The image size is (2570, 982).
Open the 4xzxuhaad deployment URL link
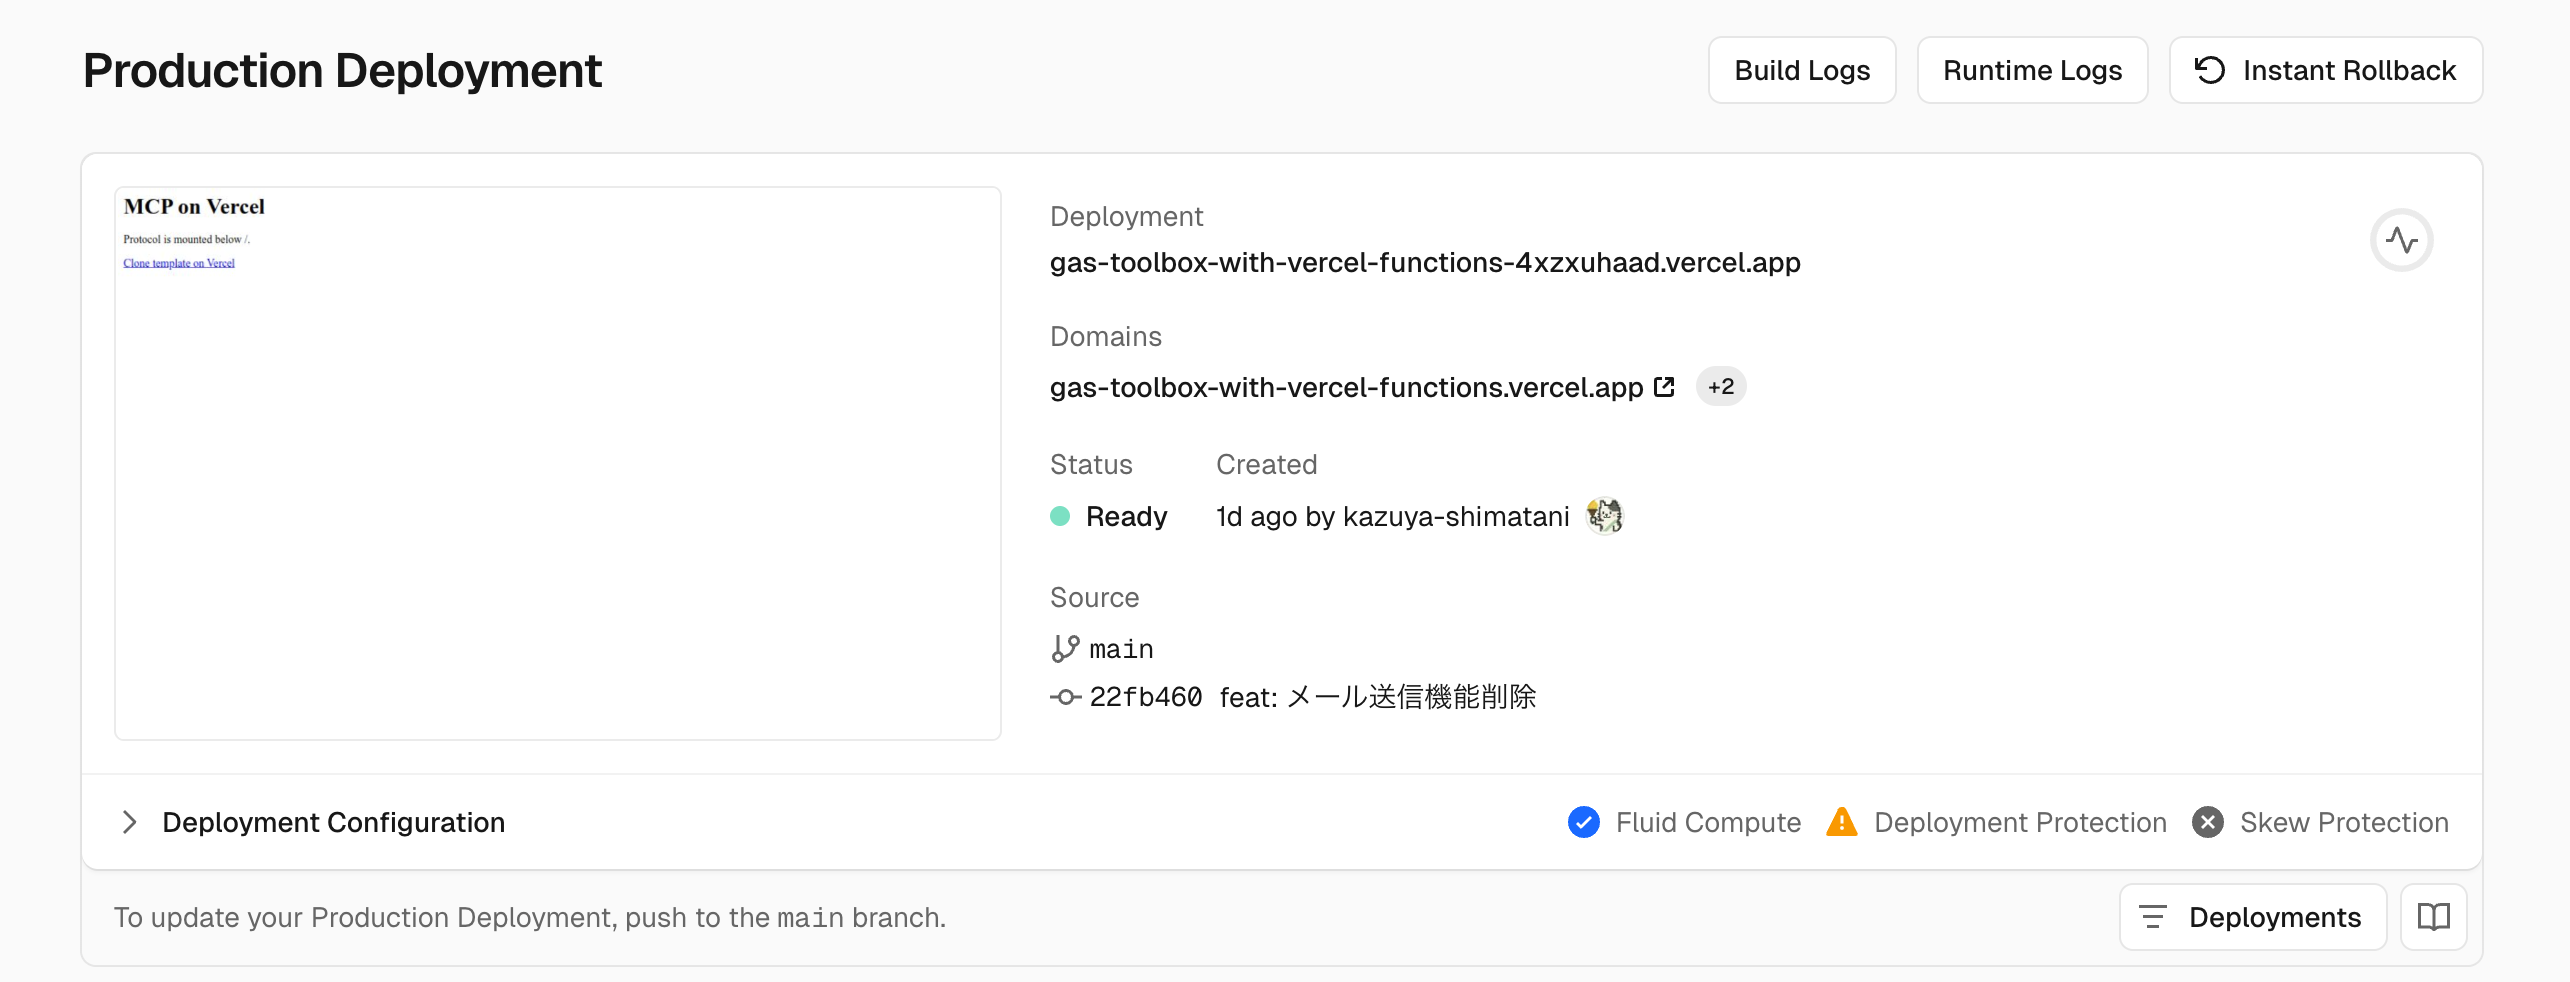[1425, 262]
